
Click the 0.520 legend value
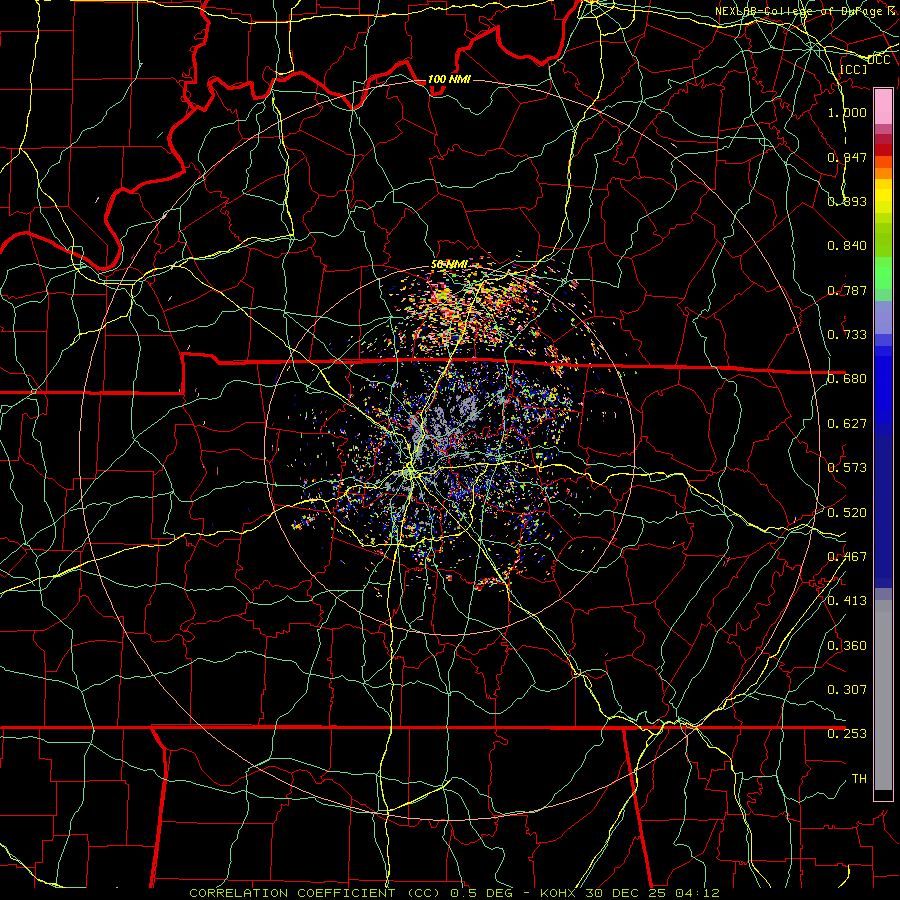tap(847, 513)
